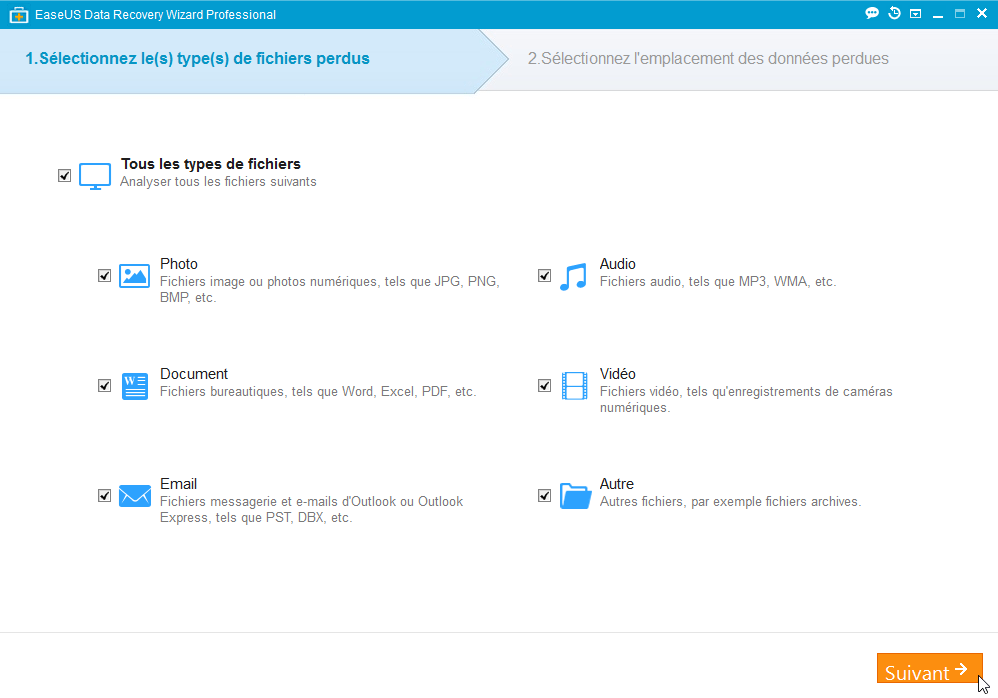Click the monitor icon for all file types

click(x=95, y=176)
